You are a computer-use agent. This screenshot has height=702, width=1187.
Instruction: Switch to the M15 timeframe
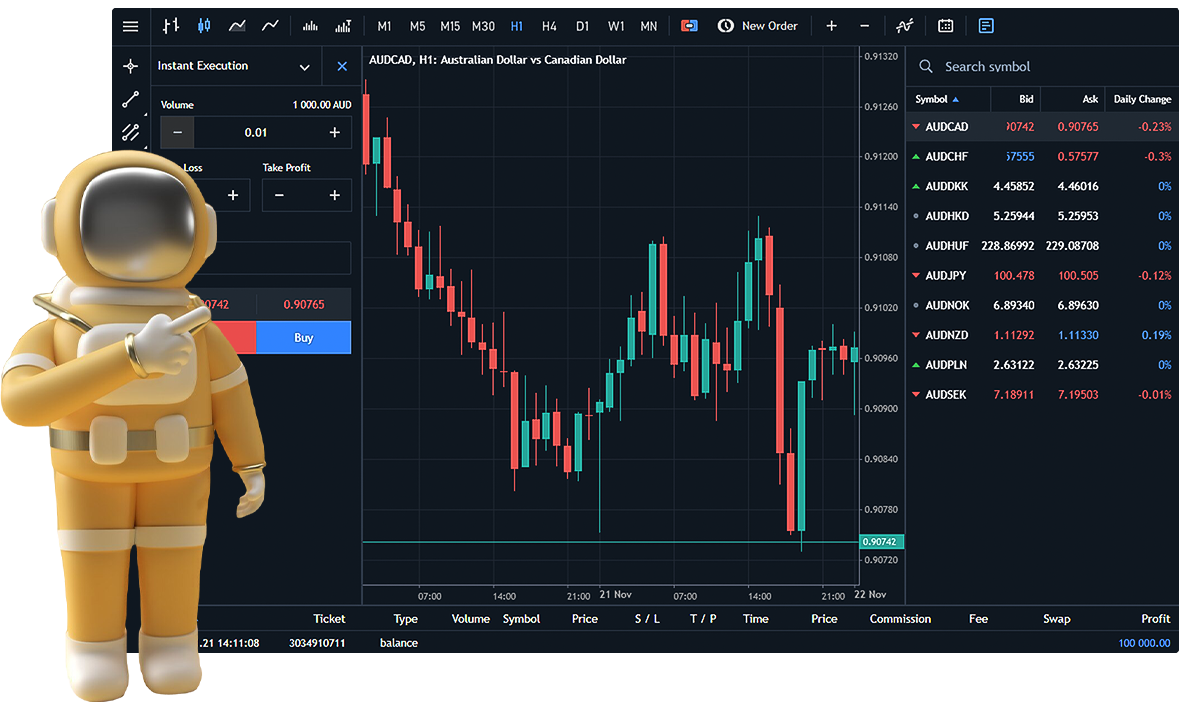[450, 26]
